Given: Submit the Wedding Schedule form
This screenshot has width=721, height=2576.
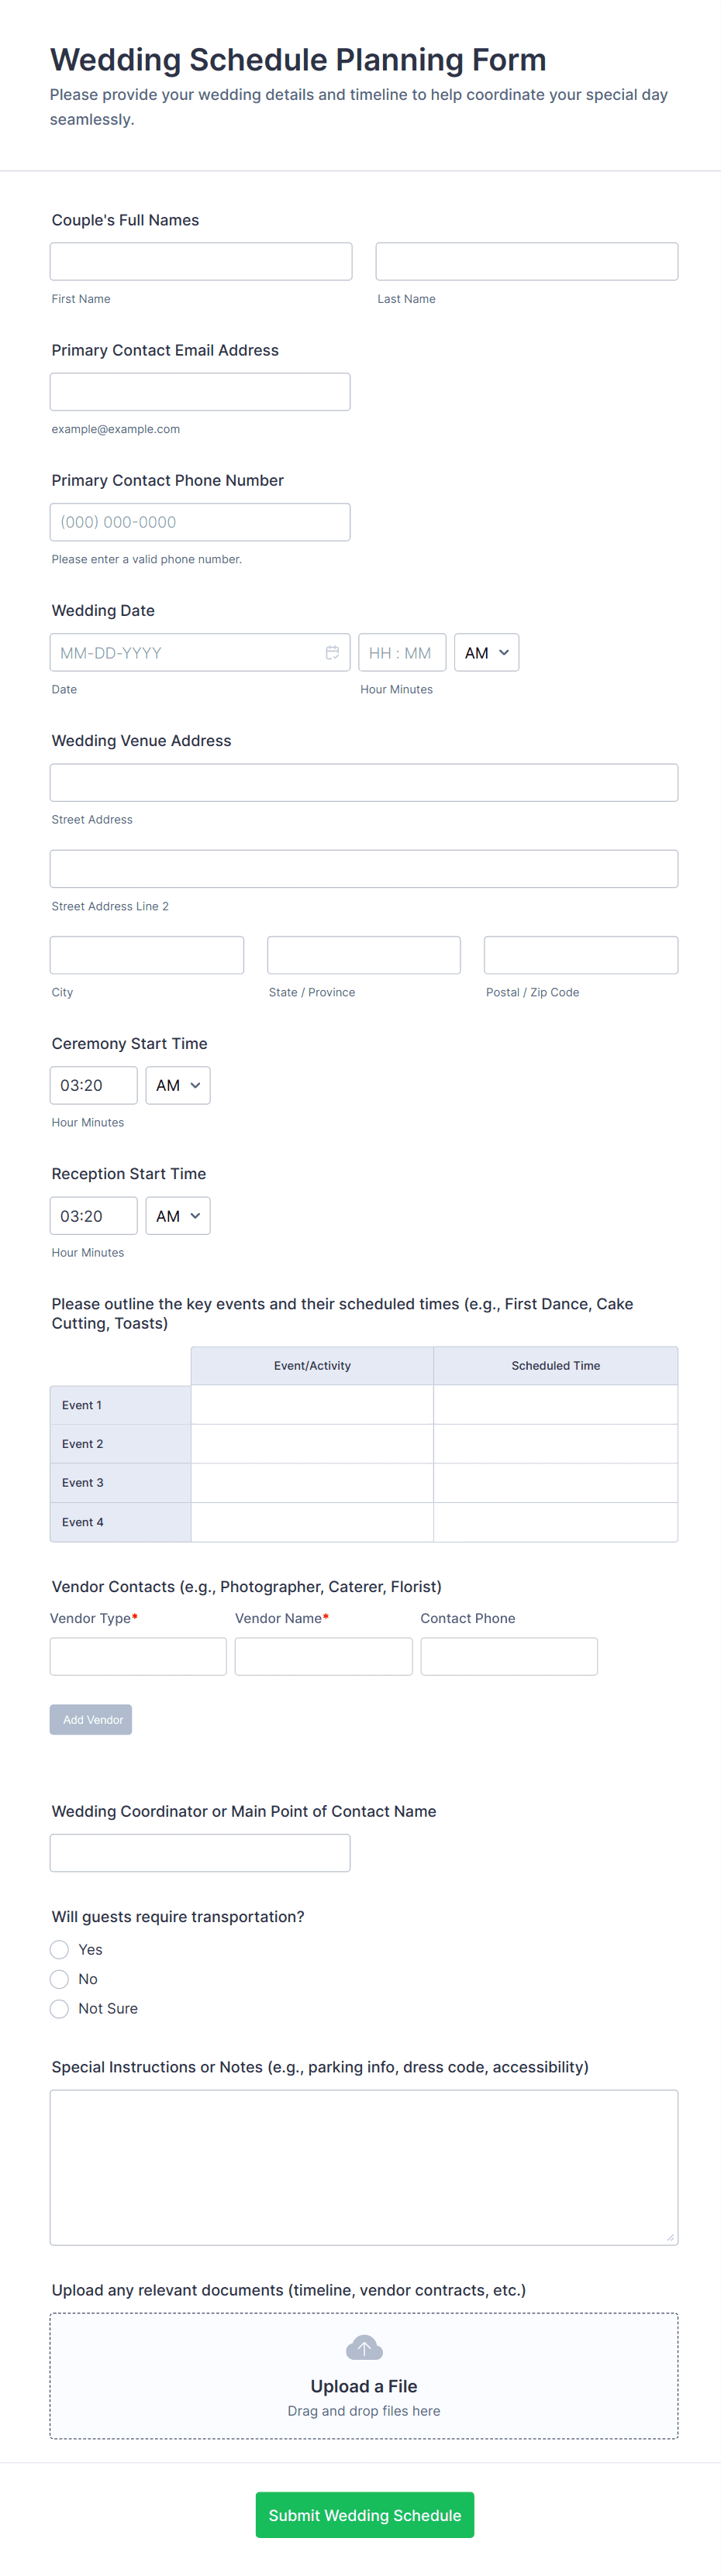Looking at the screenshot, I should tap(364, 2514).
